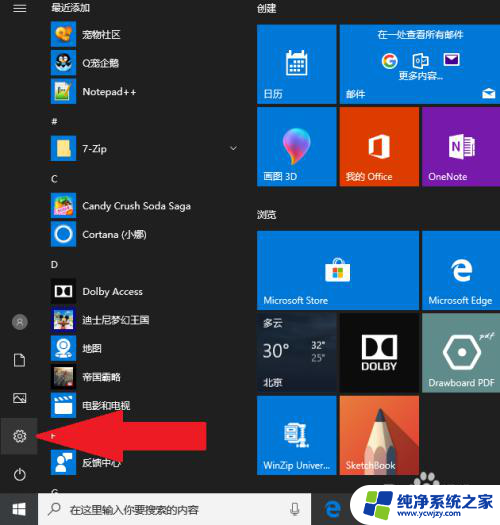Image resolution: width=500 pixels, height=525 pixels.
Task: Click the 浏览 tile group title
Action: pos(267,214)
